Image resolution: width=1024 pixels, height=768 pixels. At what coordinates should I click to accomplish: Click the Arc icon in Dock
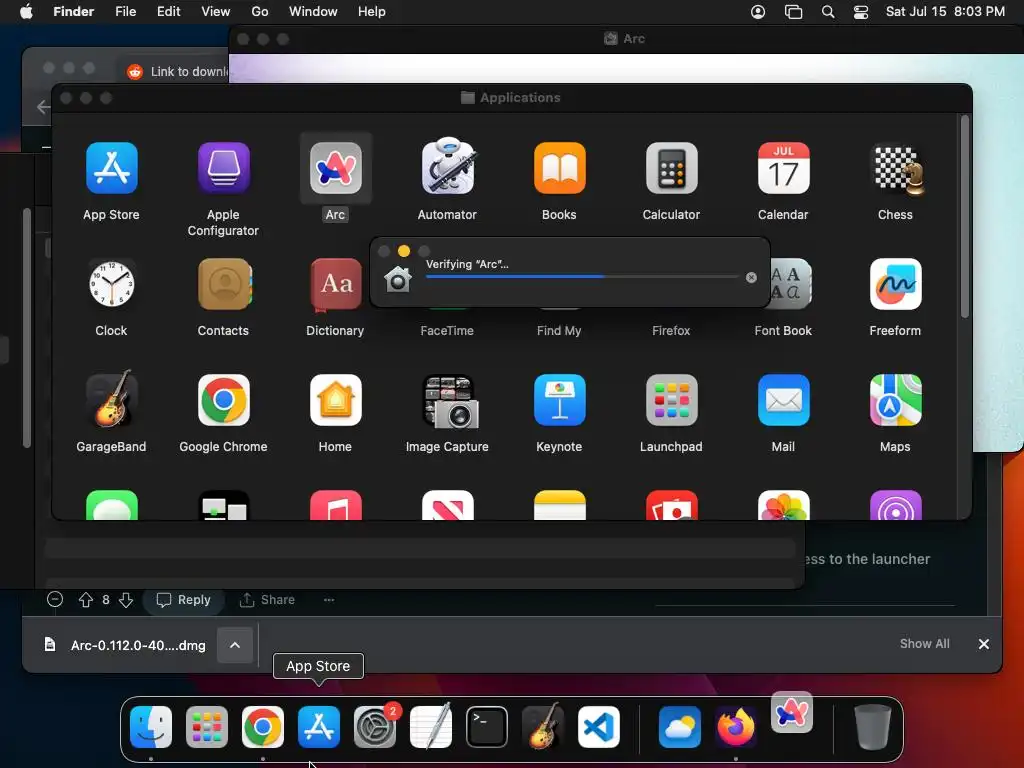792,712
